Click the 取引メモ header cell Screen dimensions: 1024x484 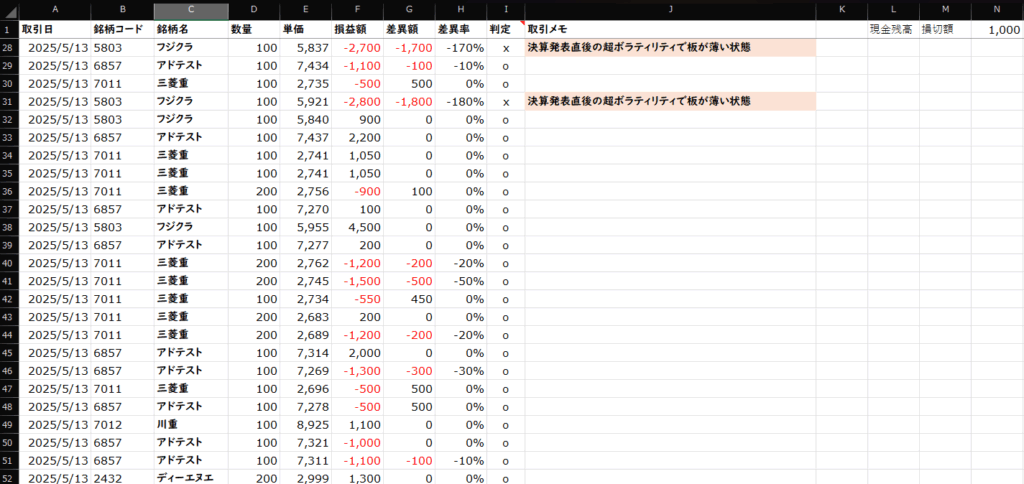671,29
